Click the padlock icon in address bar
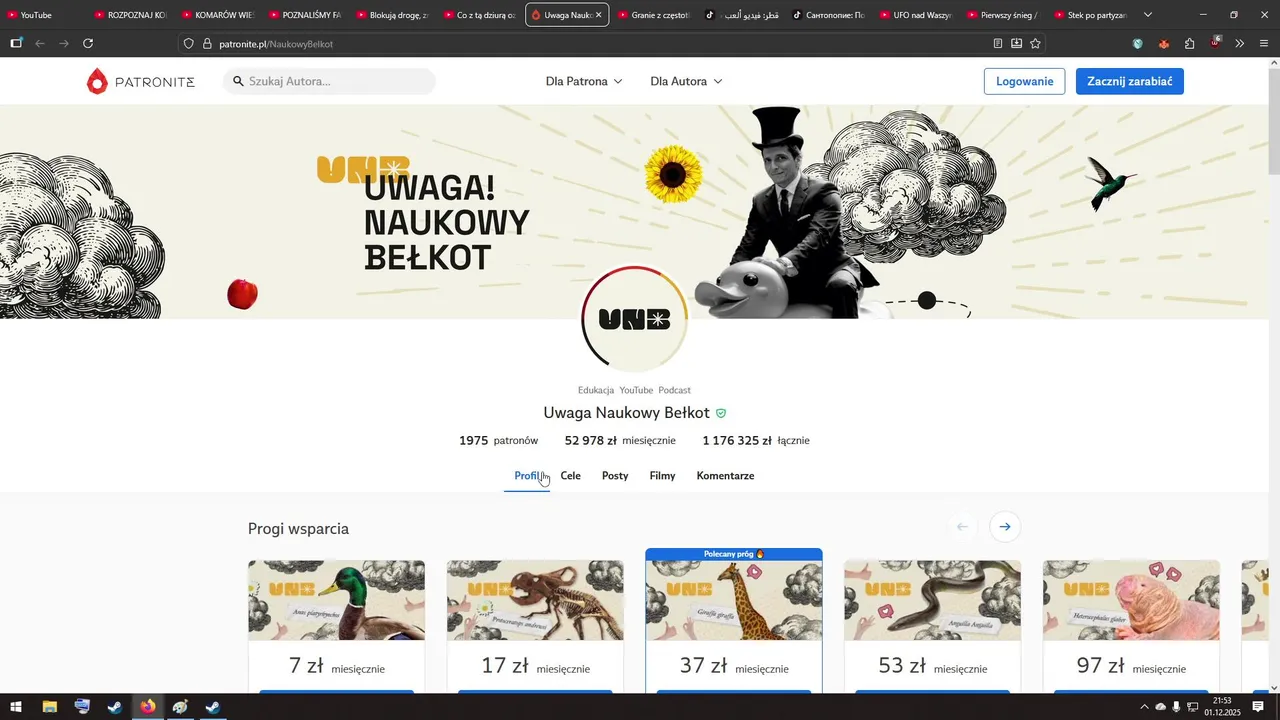 tap(208, 44)
